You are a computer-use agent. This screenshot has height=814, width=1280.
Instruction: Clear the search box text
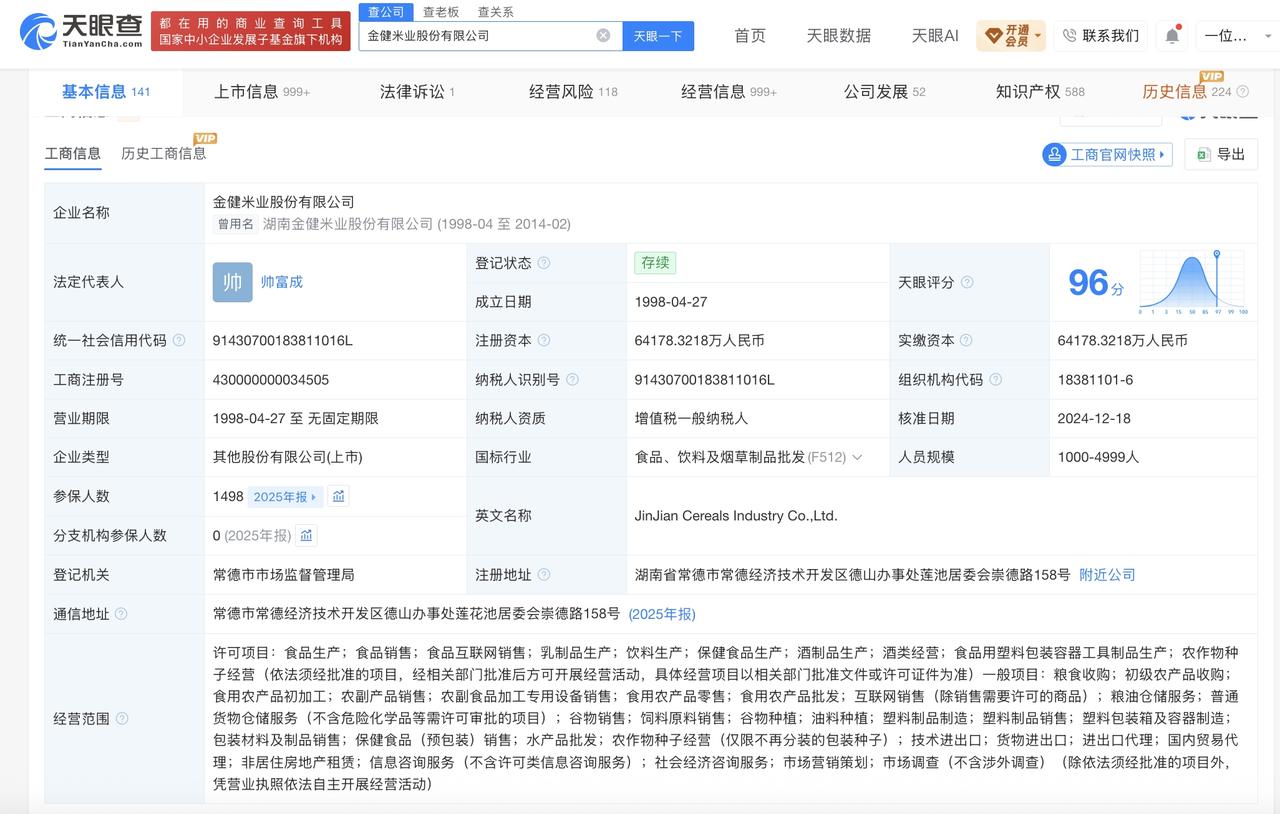click(603, 35)
